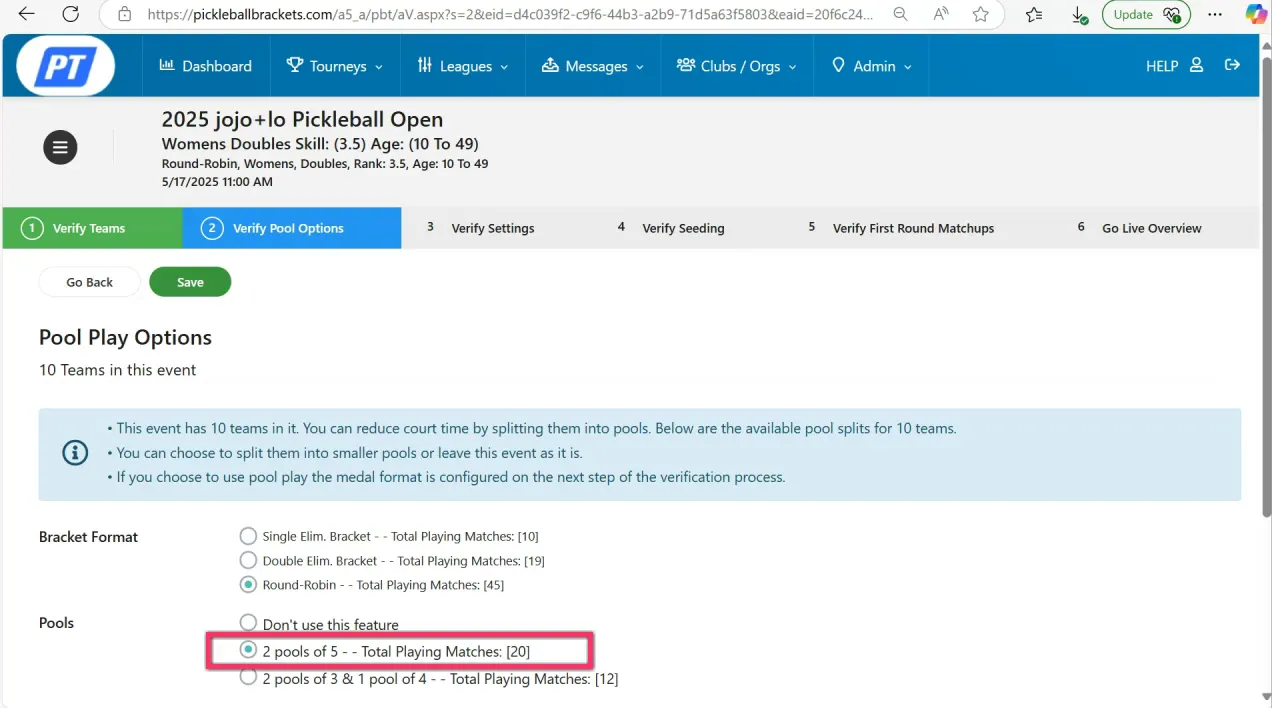Open browser settings ellipsis menu
1272x708 pixels.
click(x=1215, y=14)
